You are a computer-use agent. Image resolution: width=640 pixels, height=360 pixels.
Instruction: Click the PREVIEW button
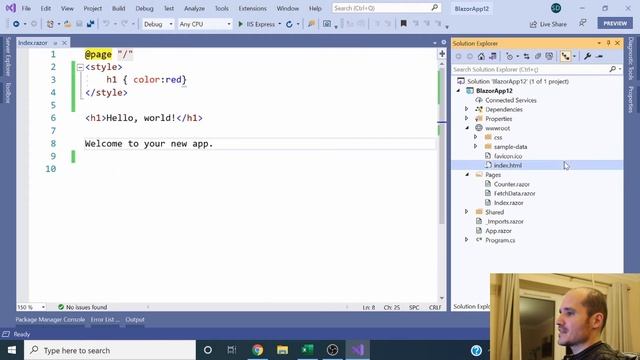pos(615,24)
